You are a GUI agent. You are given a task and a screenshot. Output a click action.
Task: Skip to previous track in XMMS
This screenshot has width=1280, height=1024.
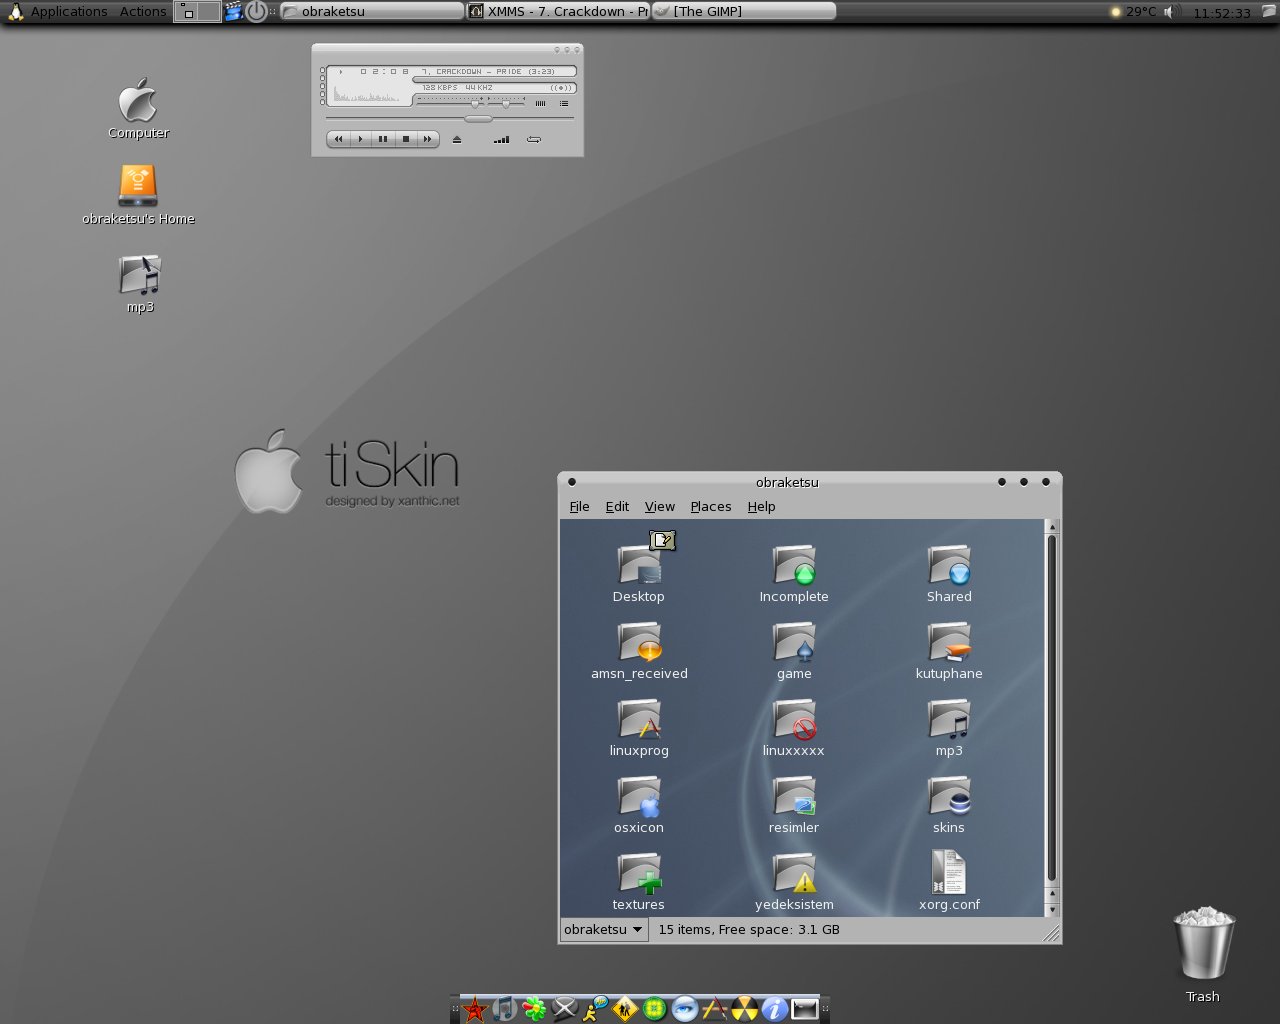click(338, 139)
